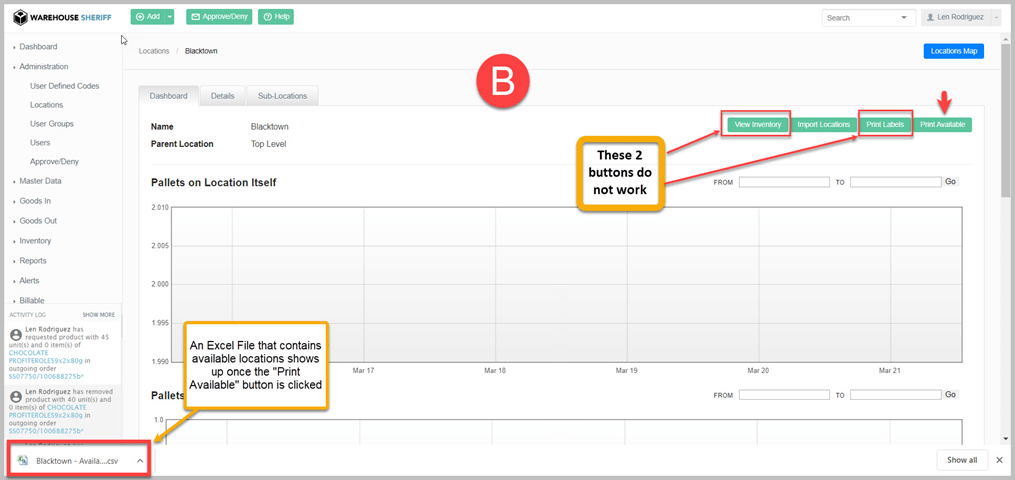This screenshot has height=480, width=1015.
Task: Open the downloaded Blacktown CSV file menu chevron
Action: pyautogui.click(x=140, y=461)
